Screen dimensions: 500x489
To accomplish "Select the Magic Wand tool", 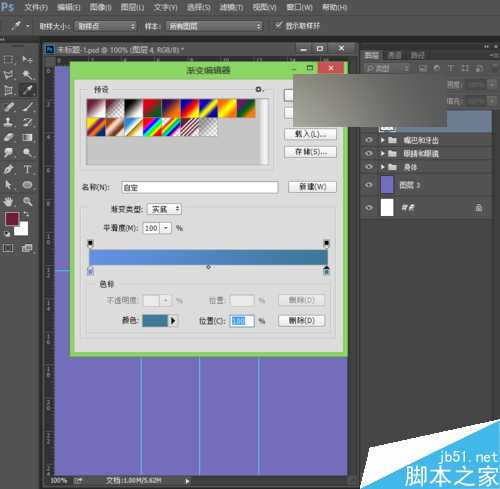I will (x=27, y=75).
